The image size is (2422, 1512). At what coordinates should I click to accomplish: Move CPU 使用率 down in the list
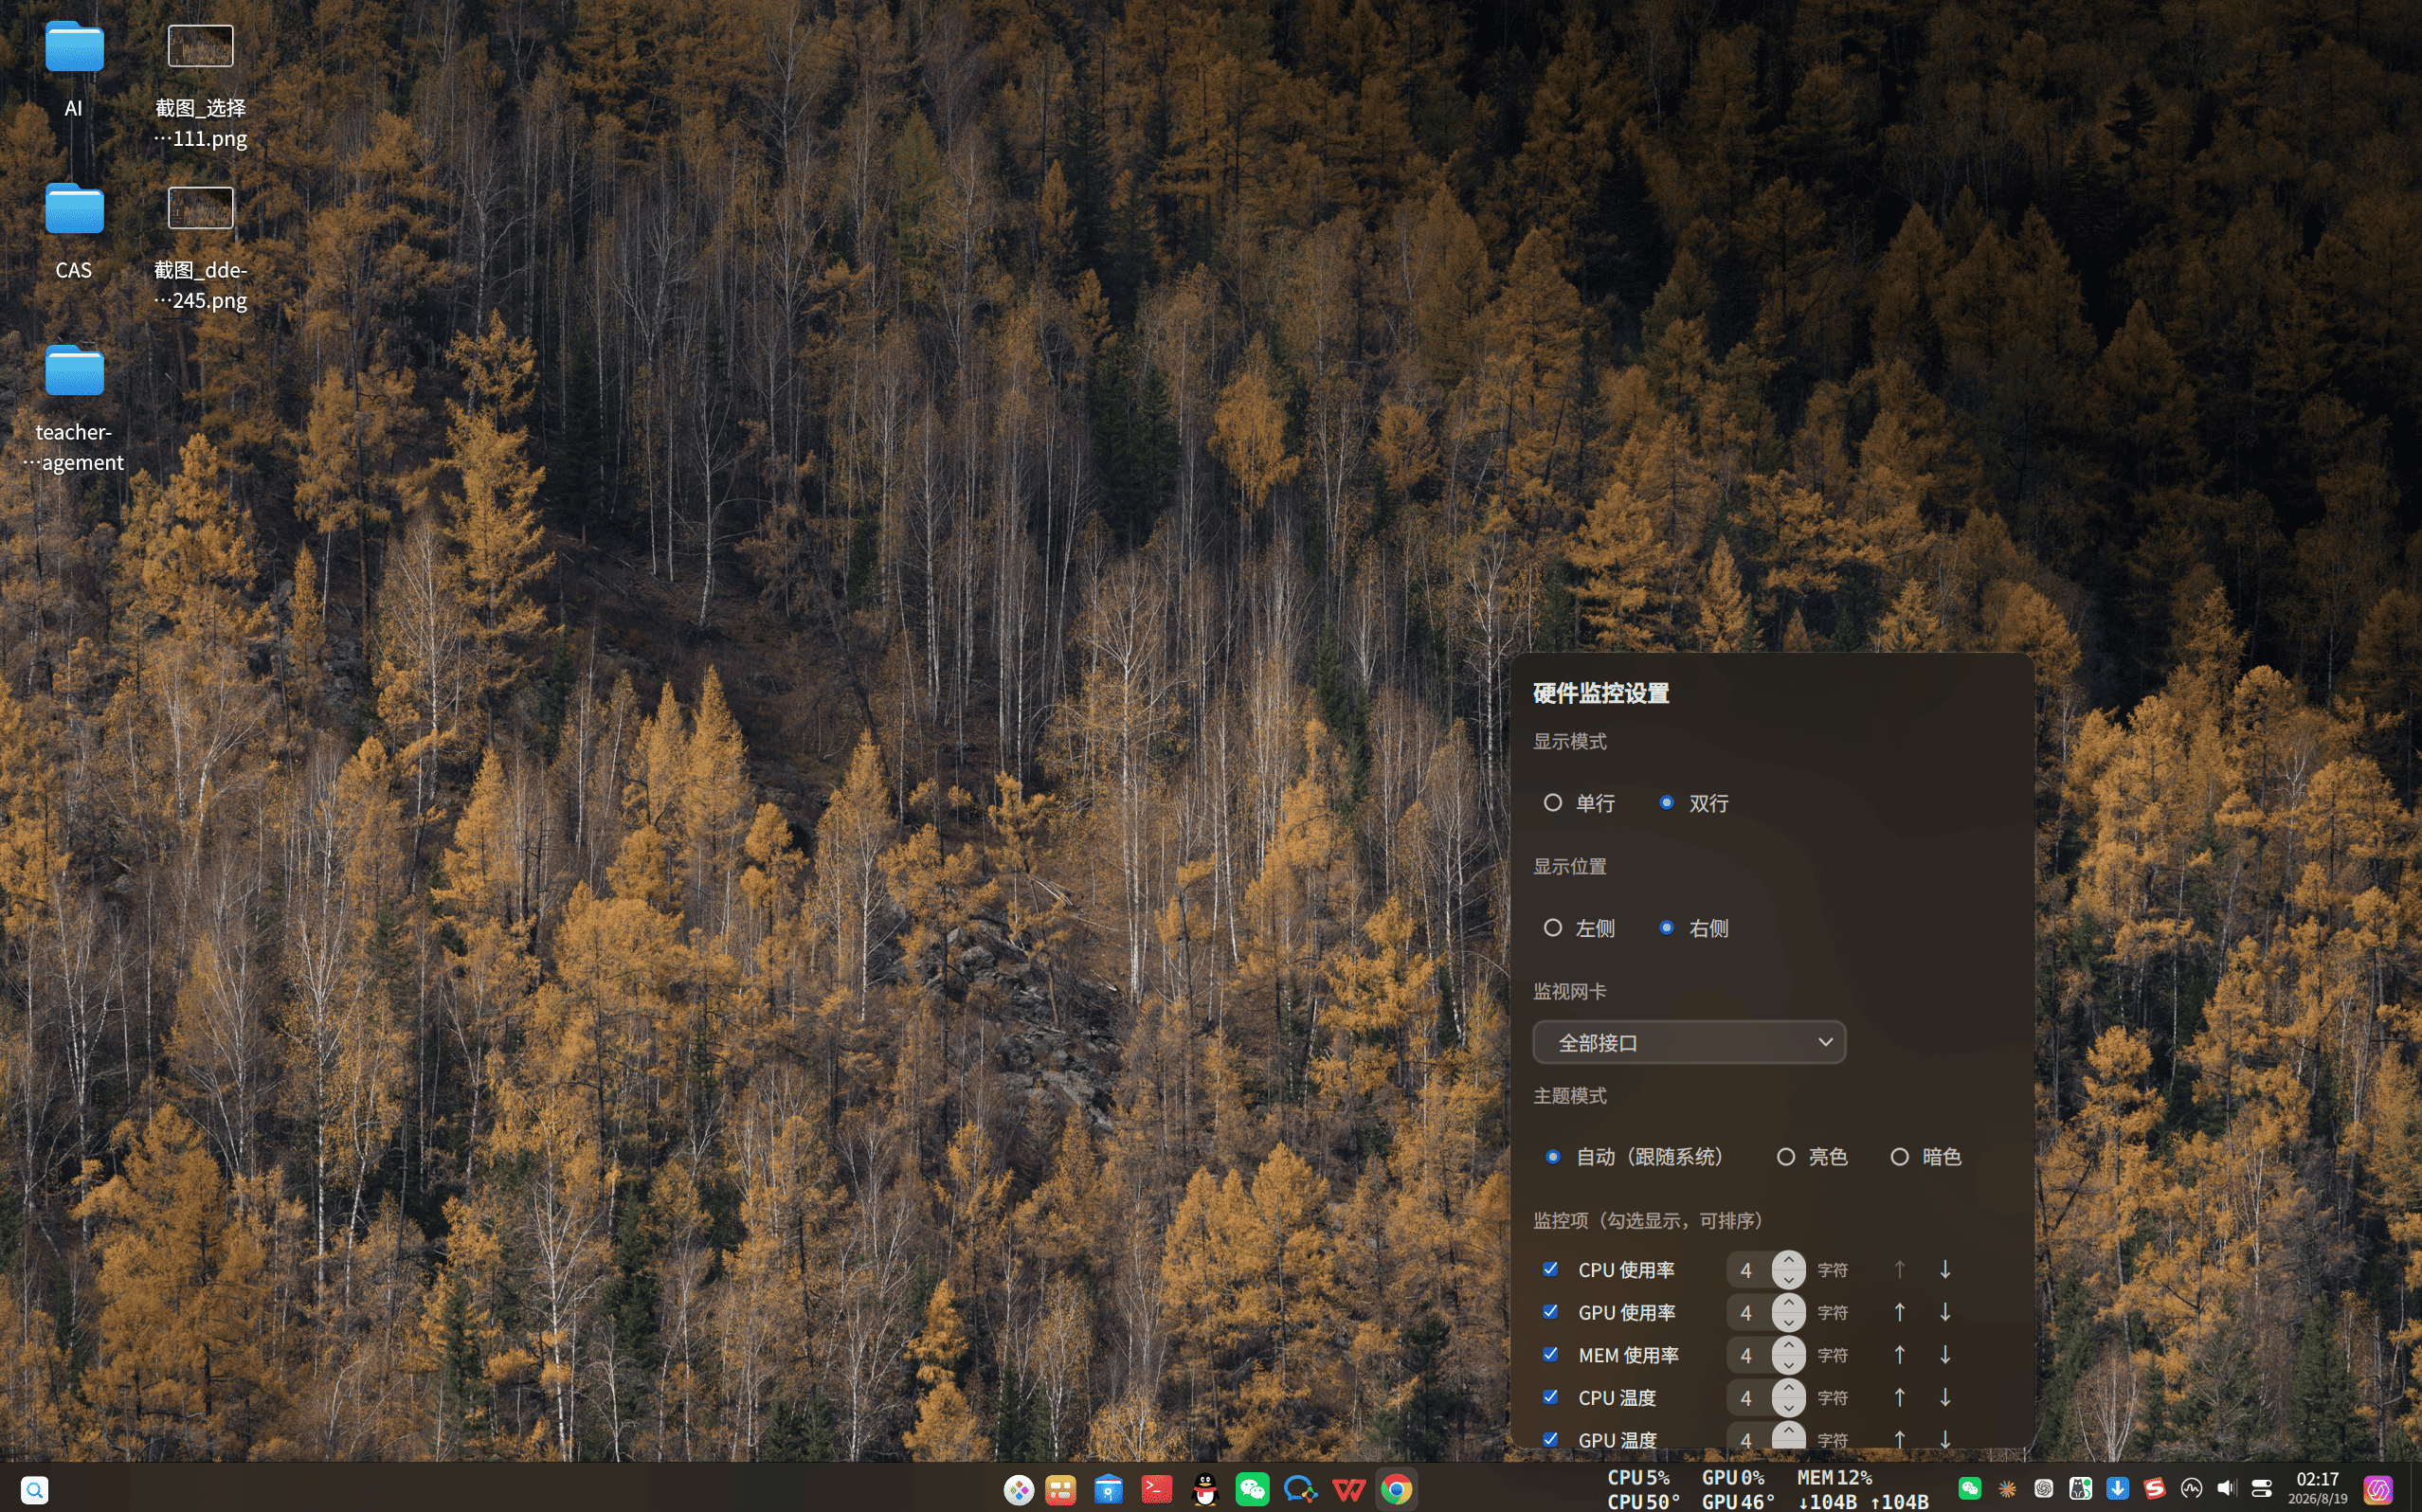pos(1945,1270)
